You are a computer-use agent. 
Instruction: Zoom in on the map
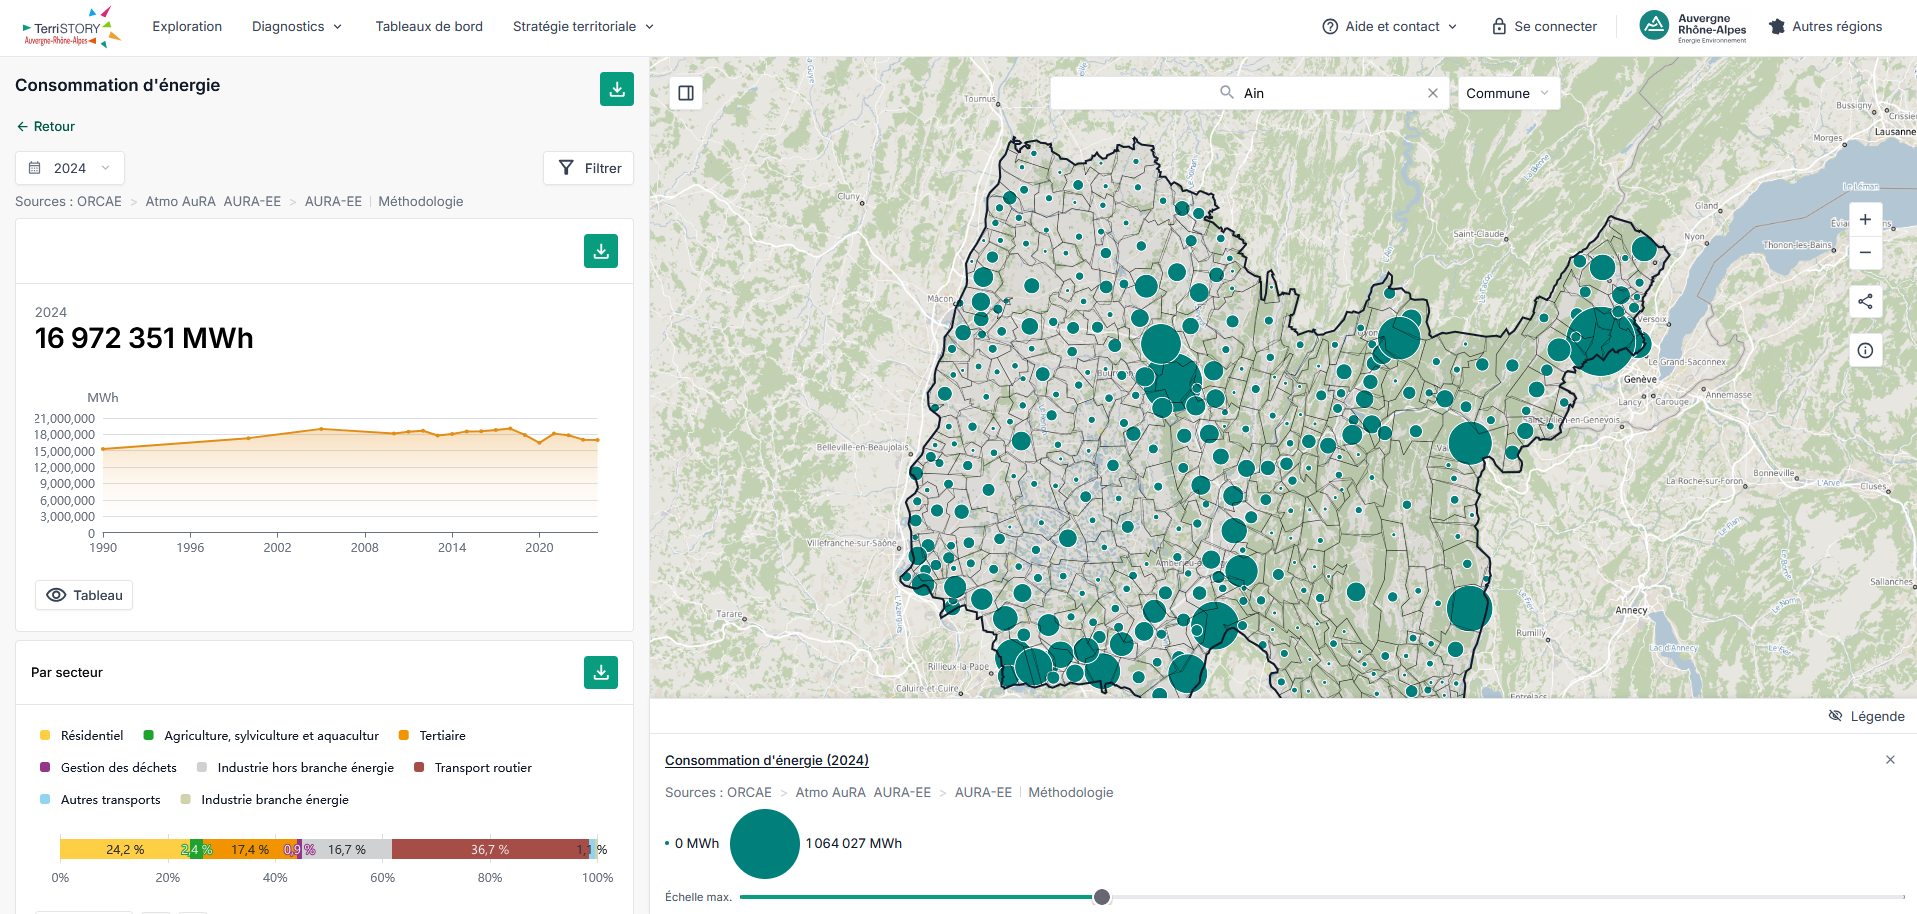(1865, 220)
